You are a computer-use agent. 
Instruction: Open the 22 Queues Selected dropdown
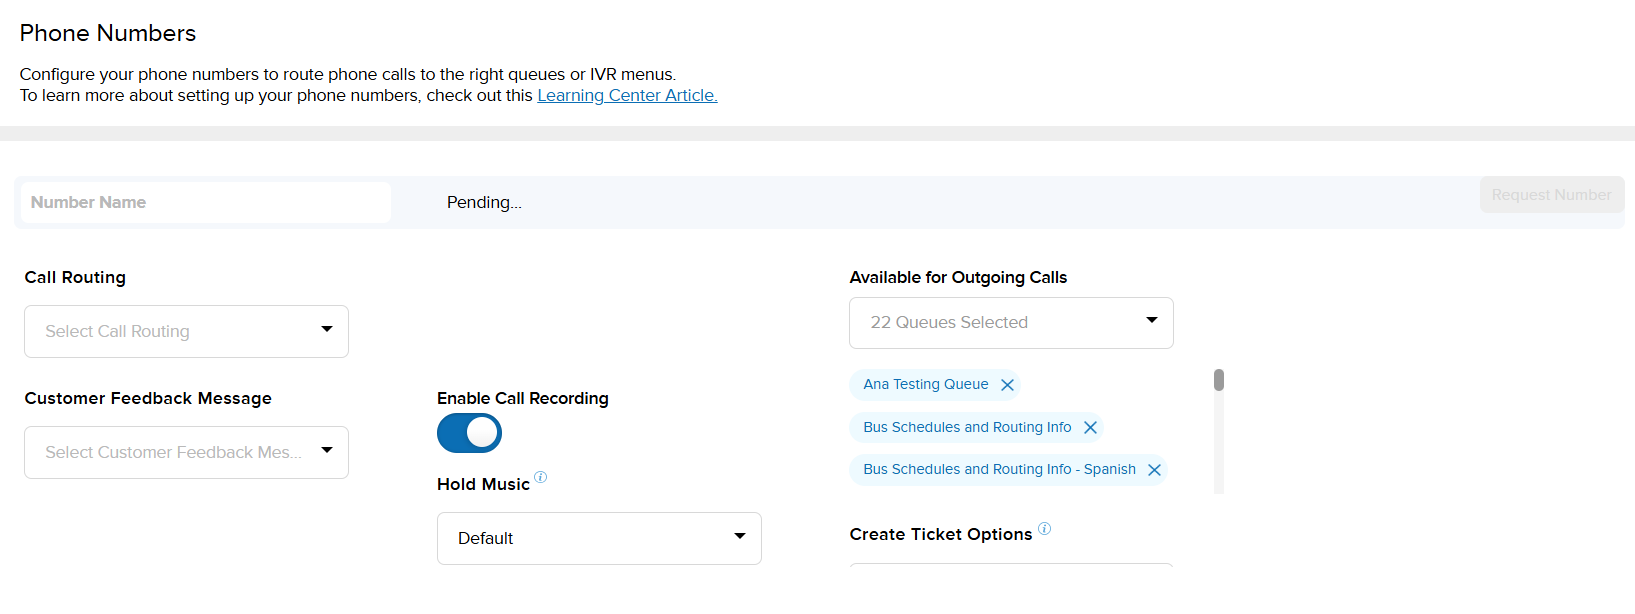(x=1011, y=323)
